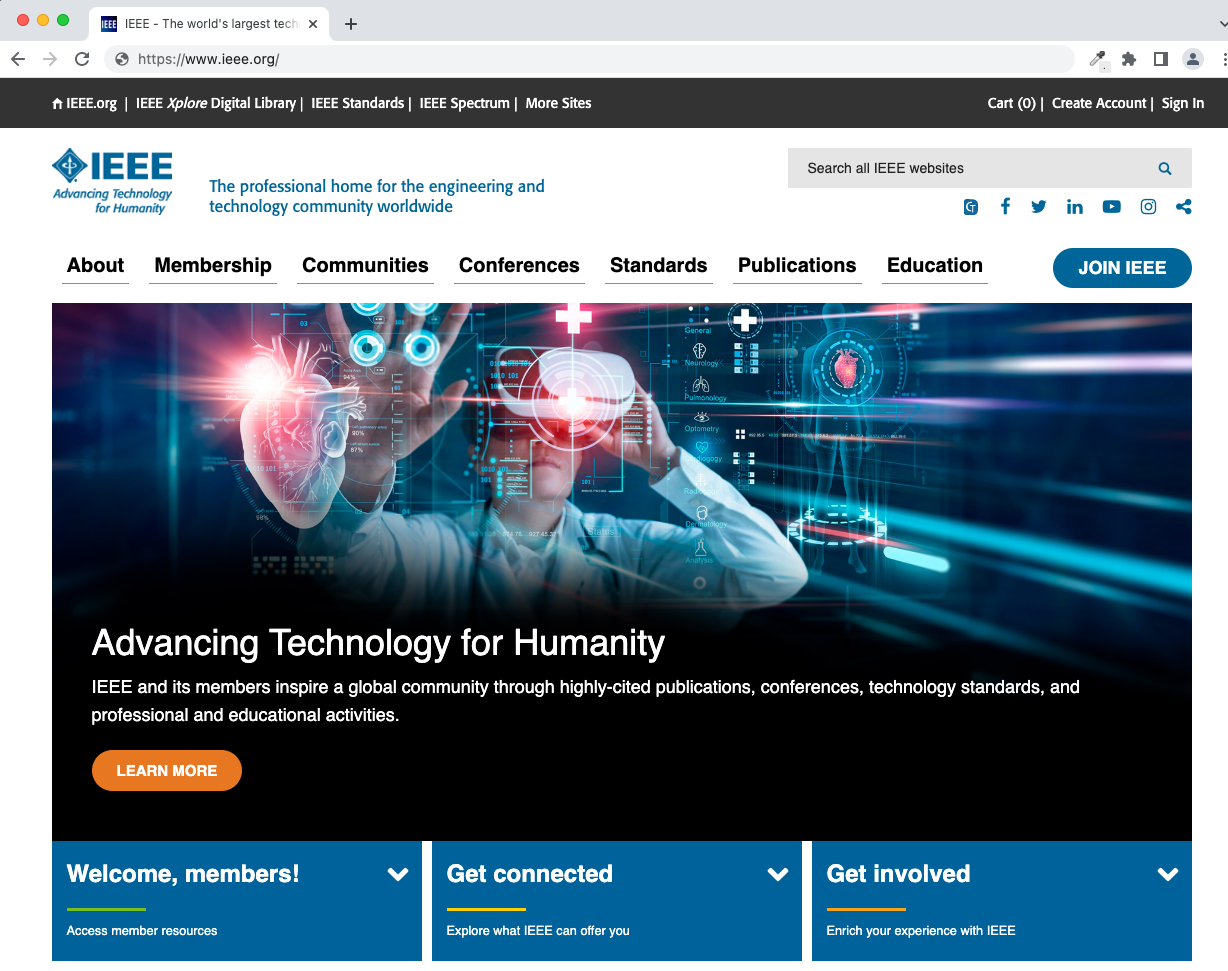Expand the Welcome, members! panel
Image resolution: width=1228 pixels, height=971 pixels.
coord(398,874)
